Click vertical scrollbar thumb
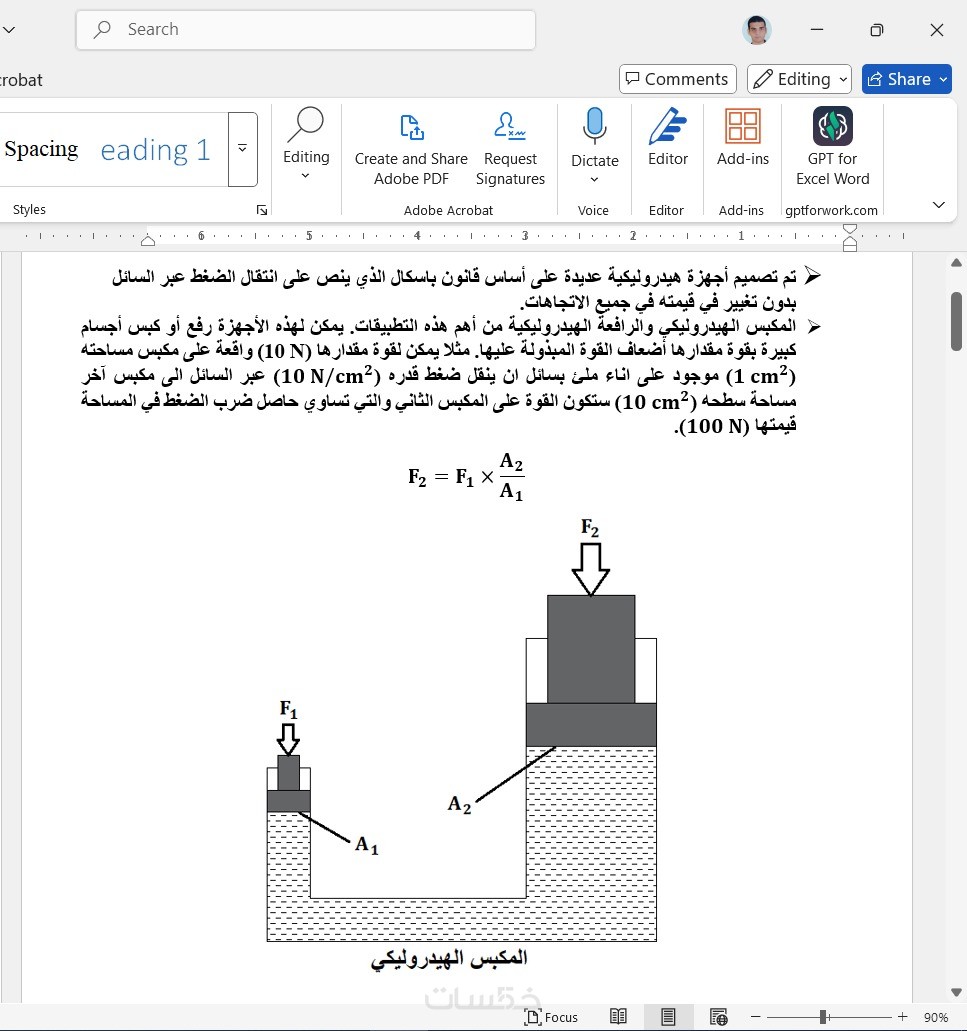Image resolution: width=967 pixels, height=1031 pixels. (956, 322)
